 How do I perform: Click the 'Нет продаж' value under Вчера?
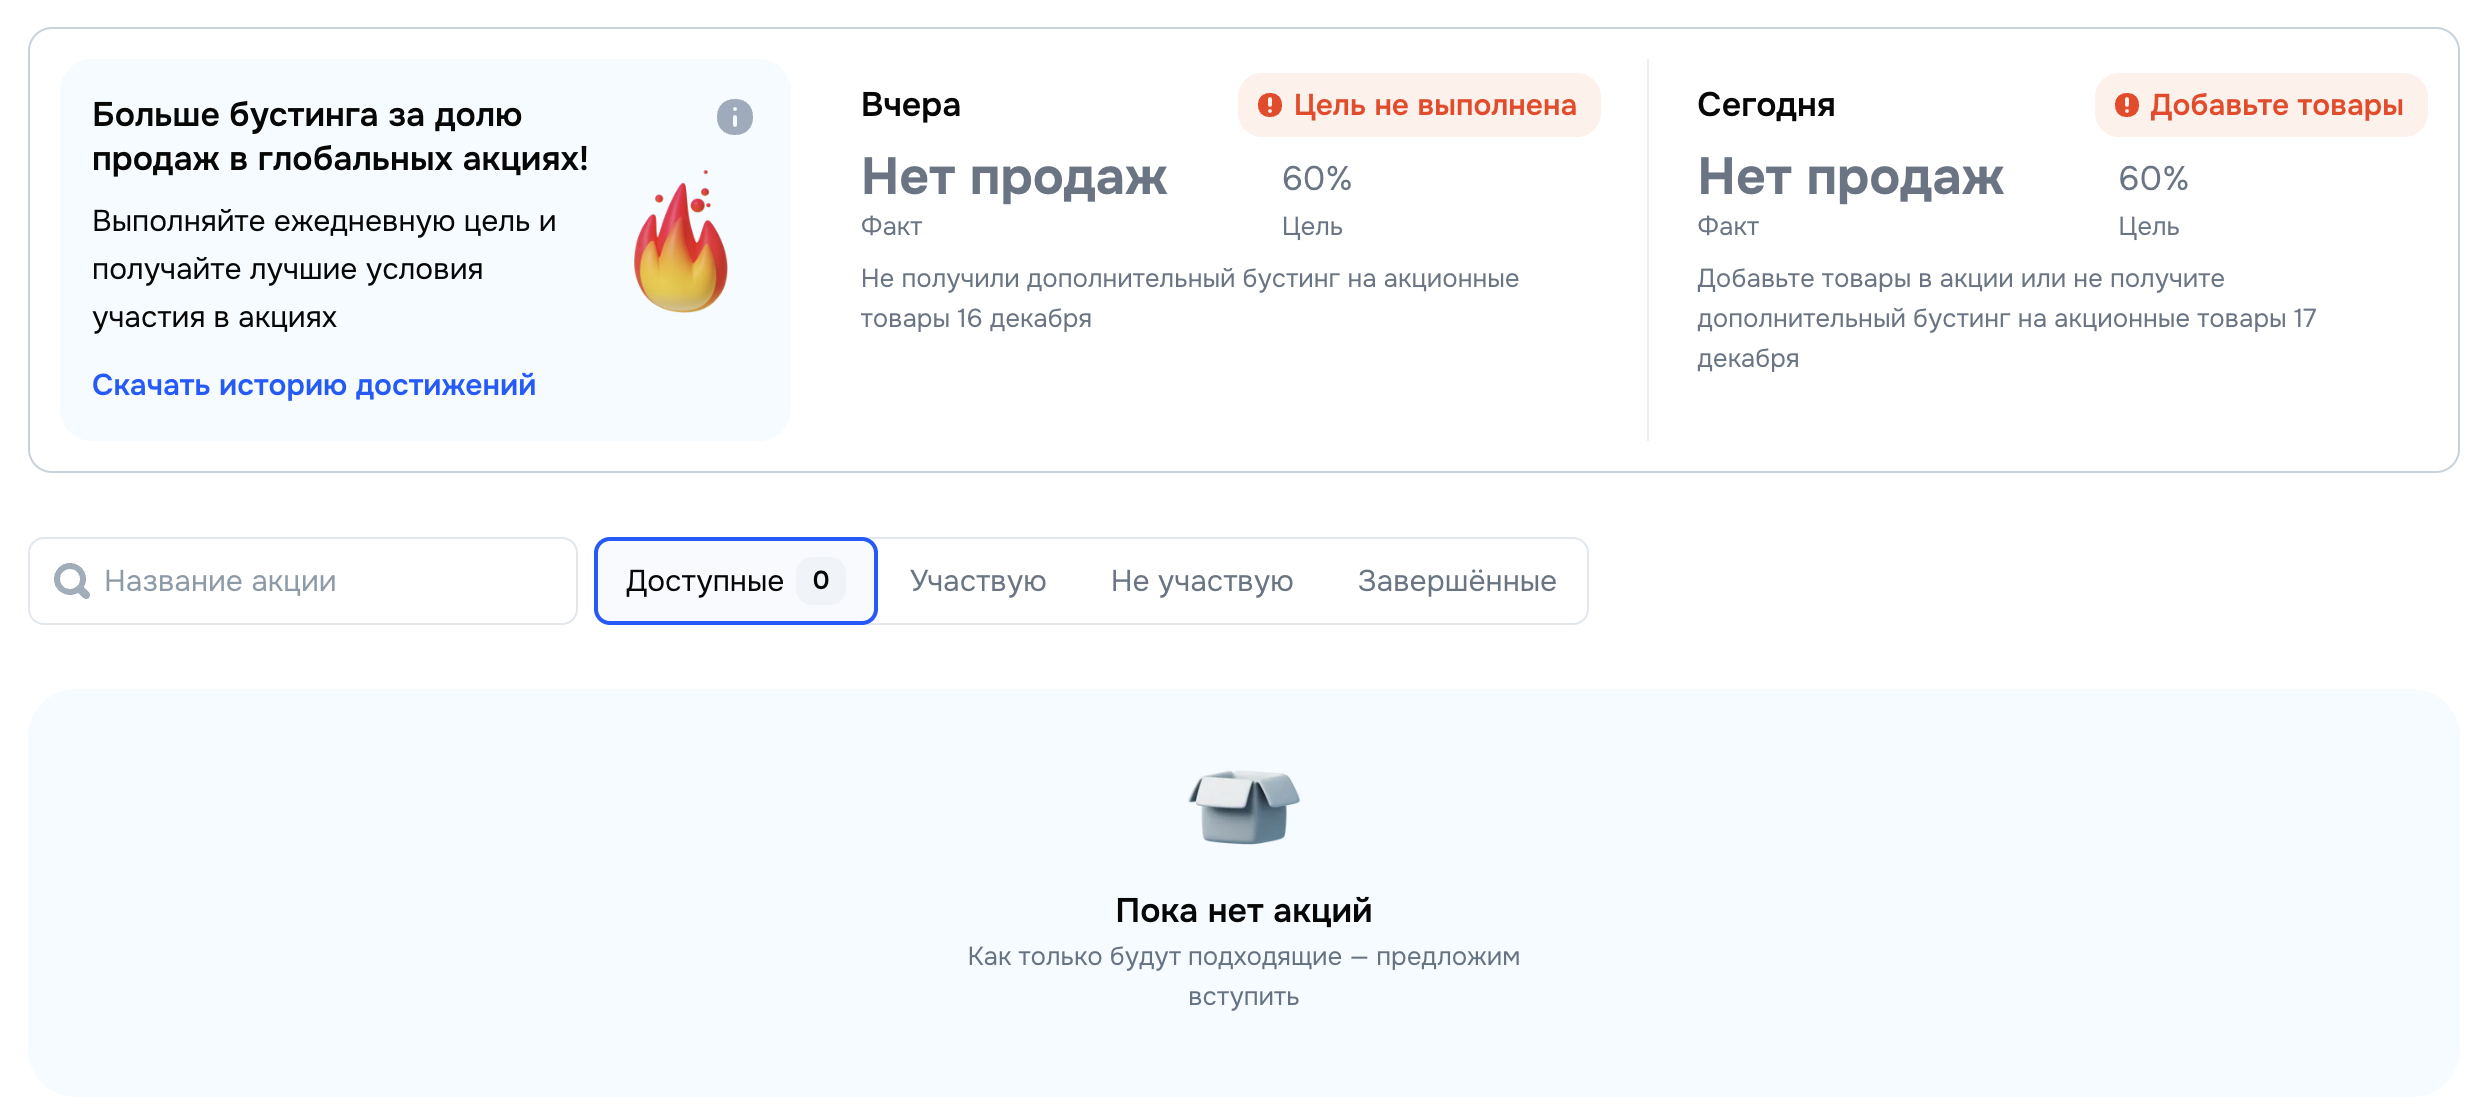tap(1013, 178)
